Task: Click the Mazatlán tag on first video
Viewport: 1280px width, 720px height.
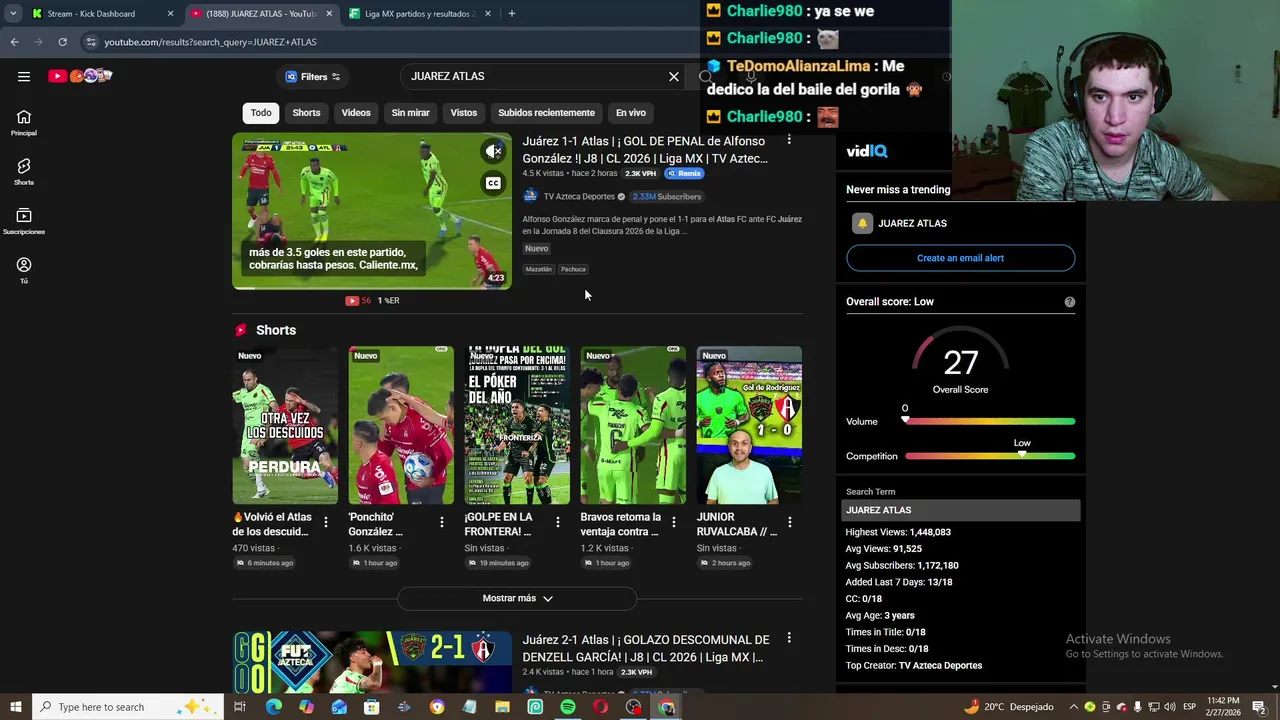Action: click(x=538, y=269)
